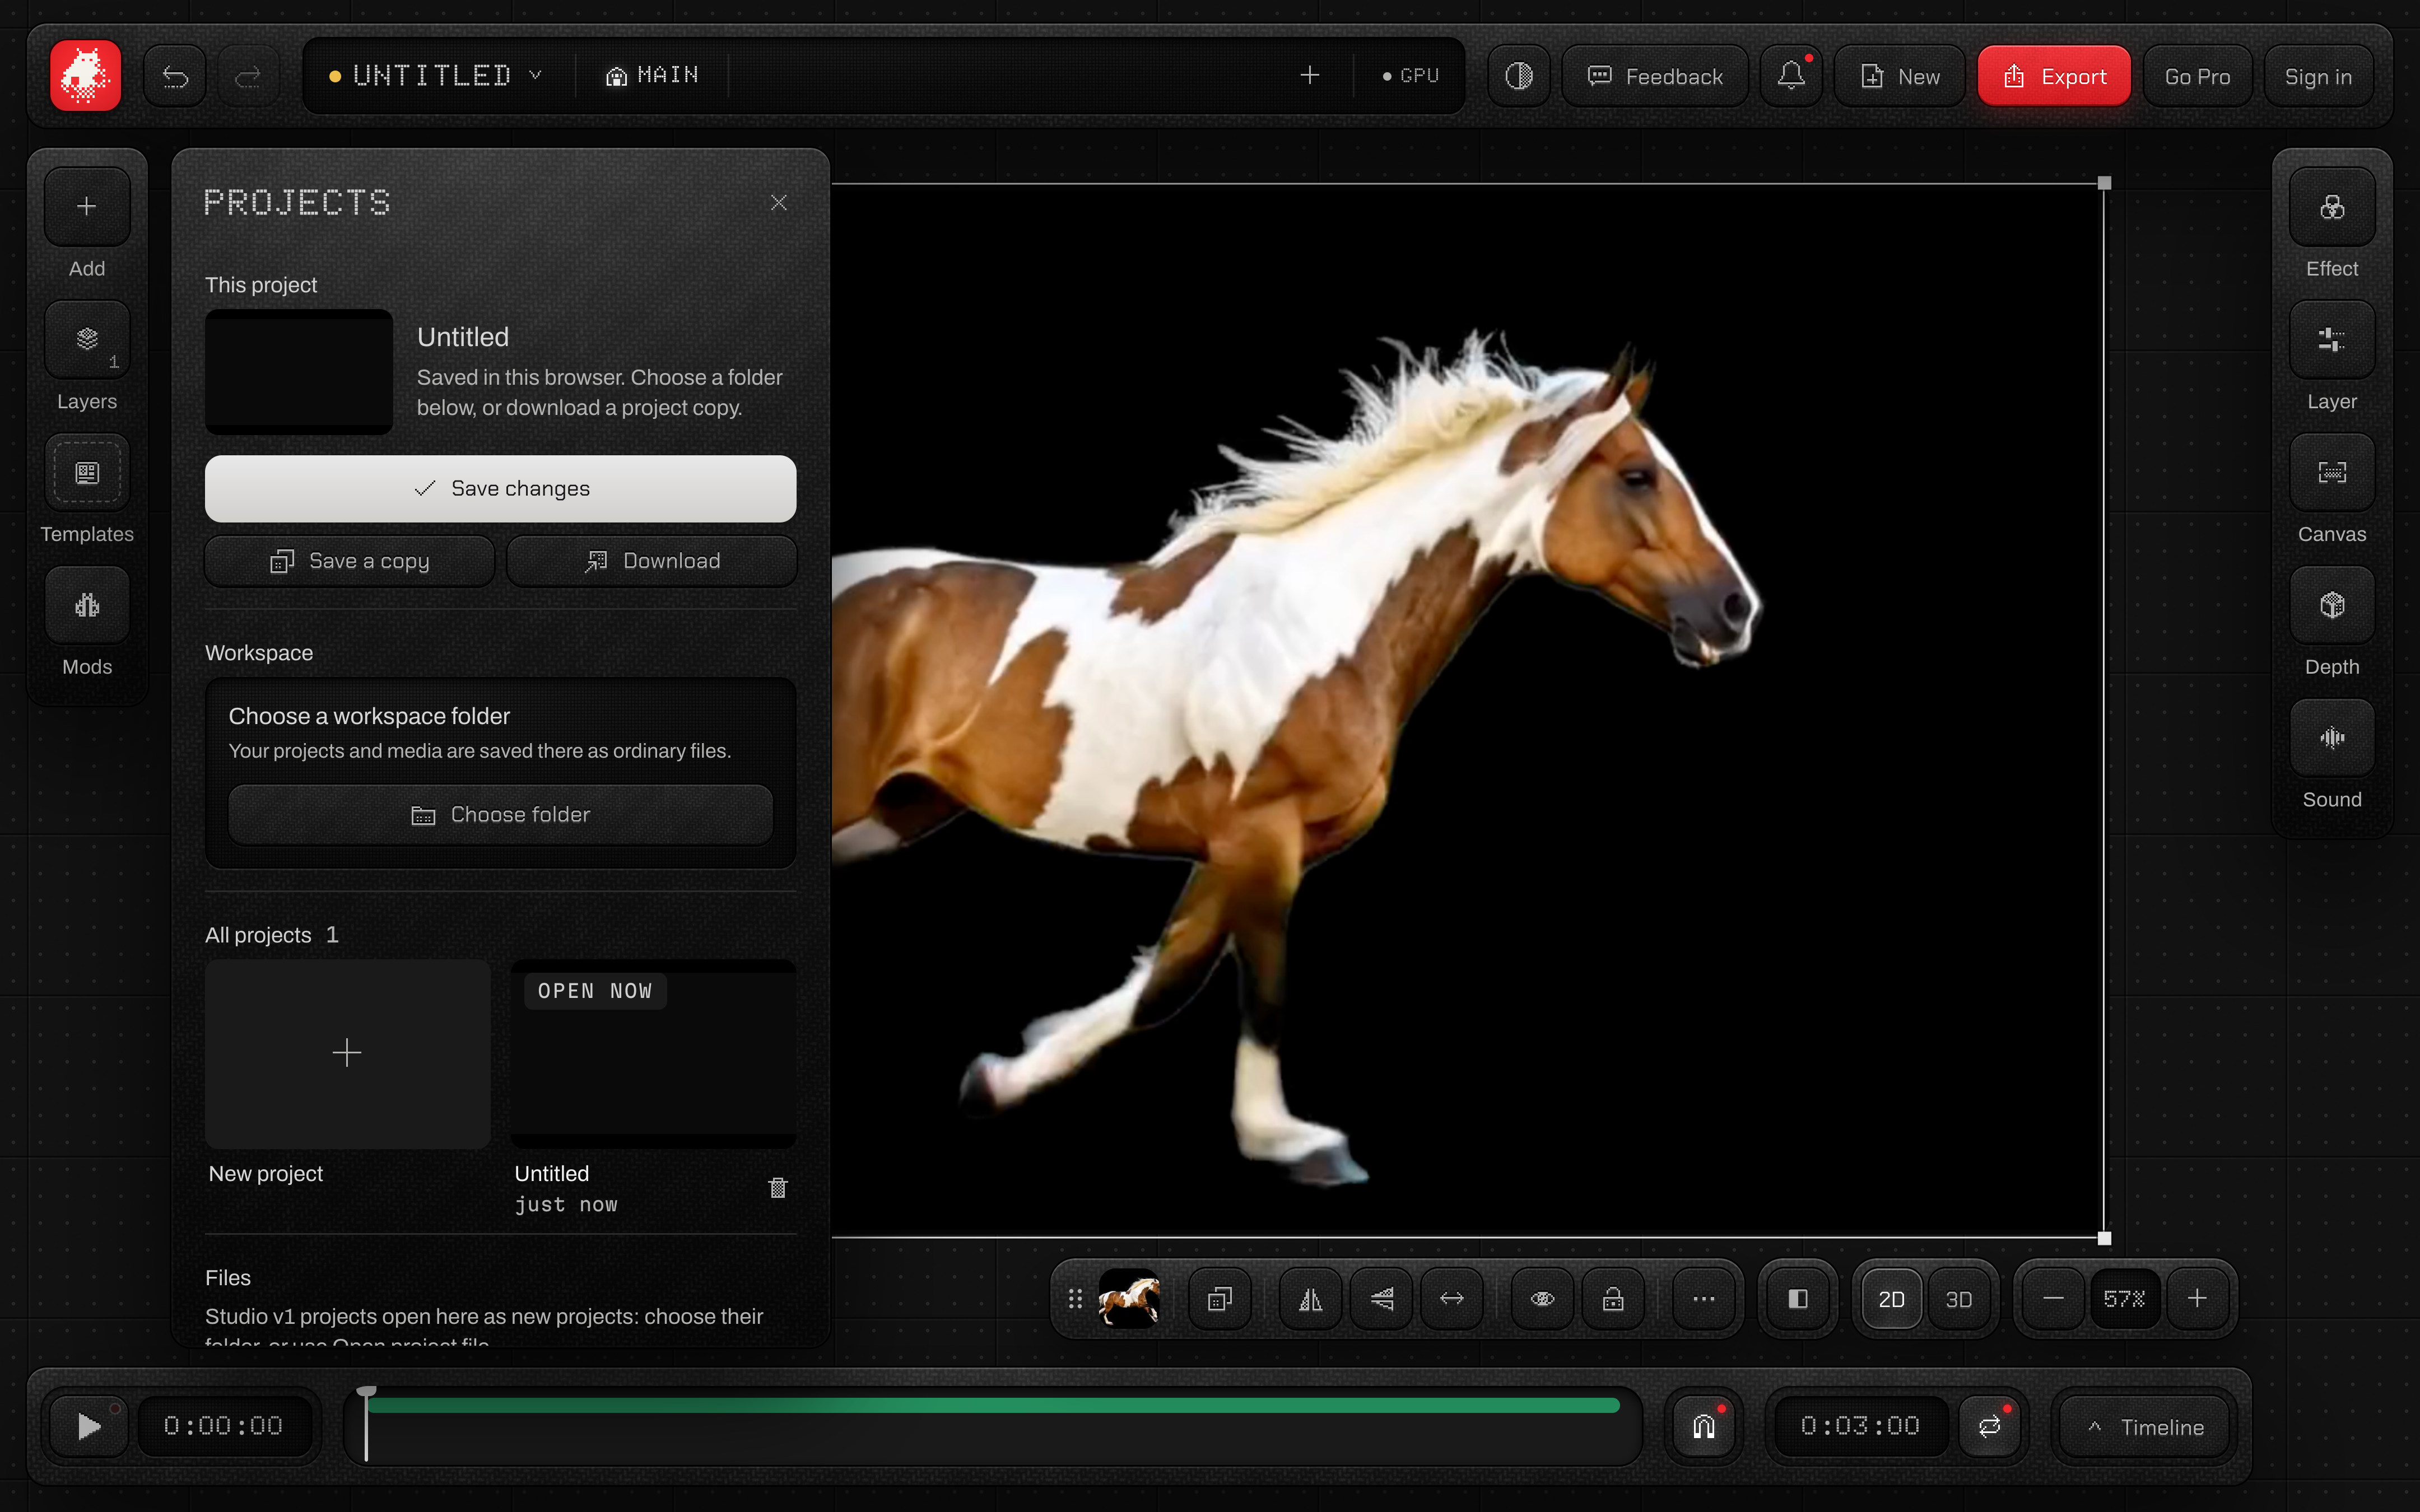
Task: Open the Canvas settings panel
Action: click(2332, 473)
